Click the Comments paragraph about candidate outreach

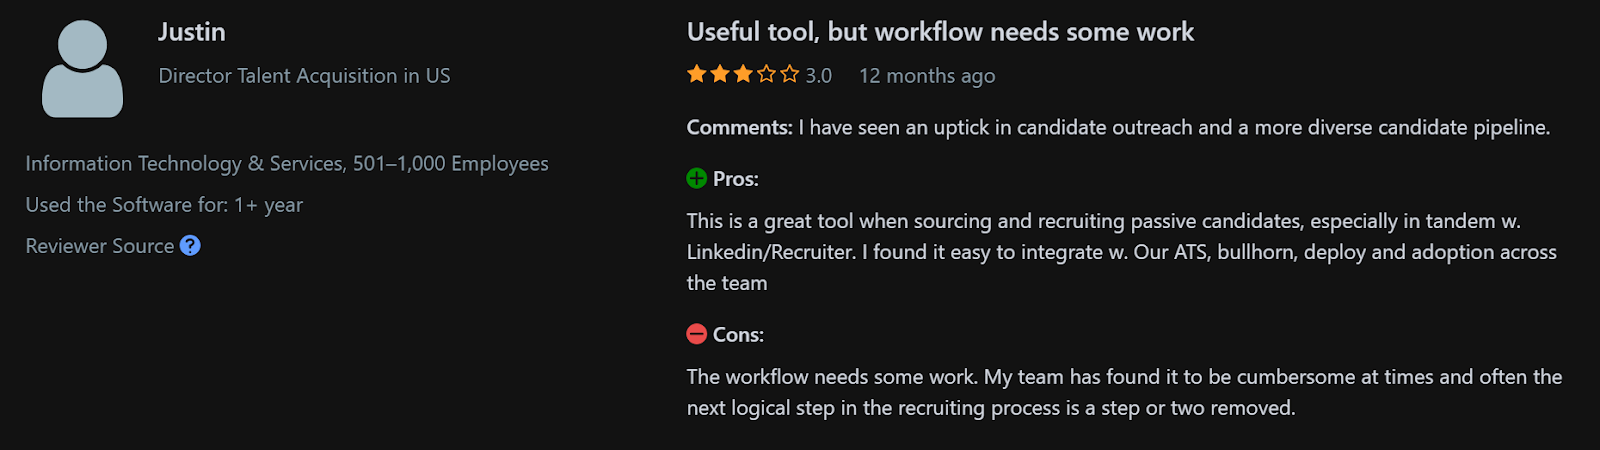click(x=1118, y=128)
